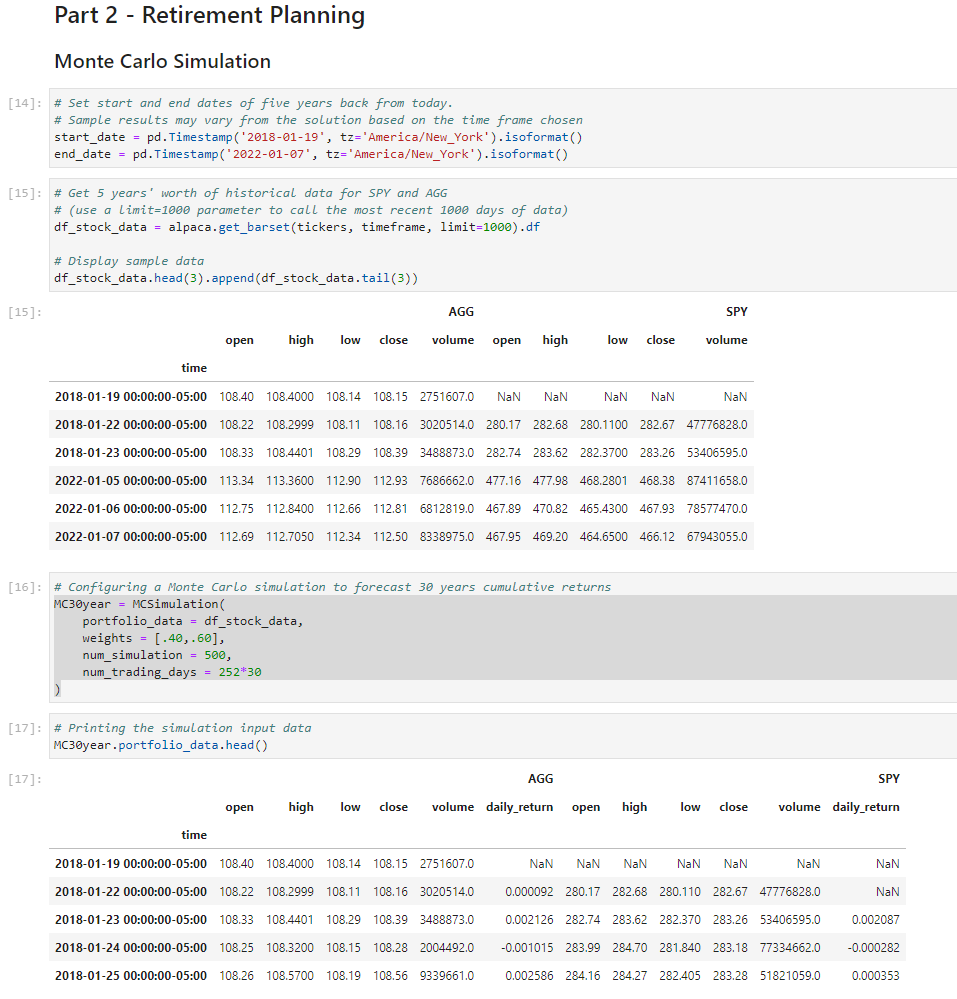Click the 'Monte Carlo Simulation' subheading
957x999 pixels.
162,61
